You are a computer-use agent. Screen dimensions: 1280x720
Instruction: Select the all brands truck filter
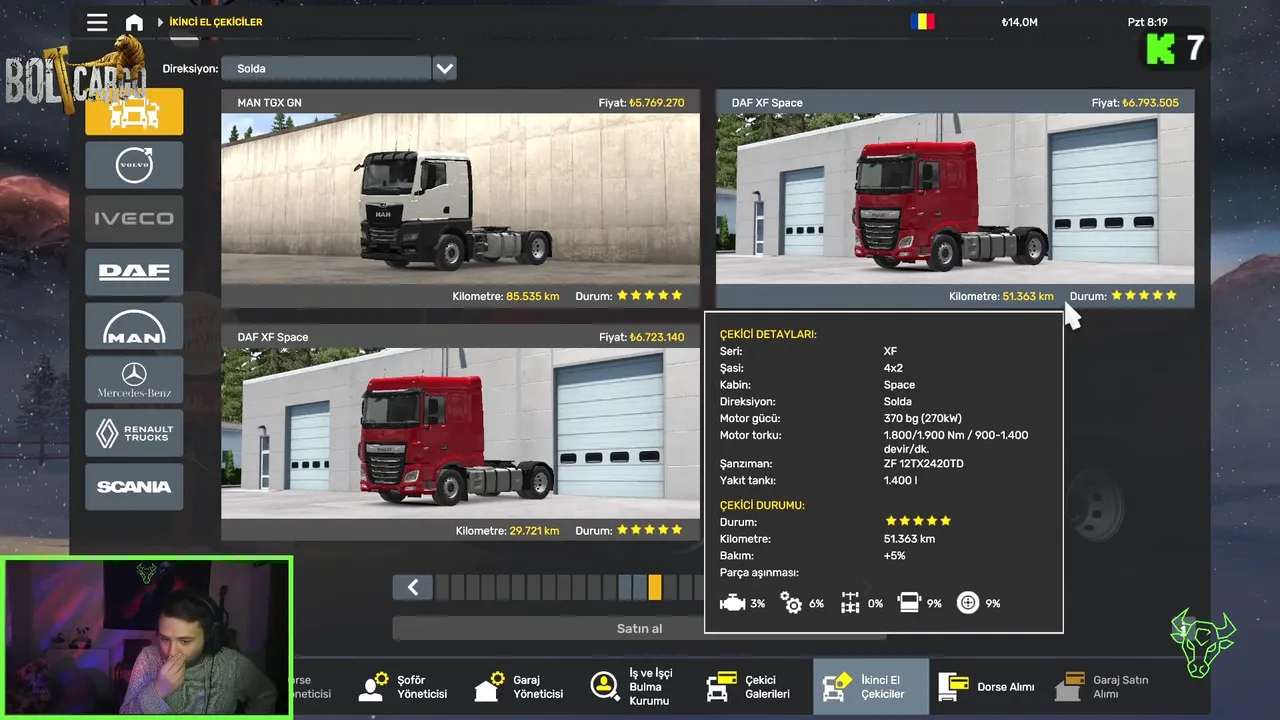click(x=134, y=111)
